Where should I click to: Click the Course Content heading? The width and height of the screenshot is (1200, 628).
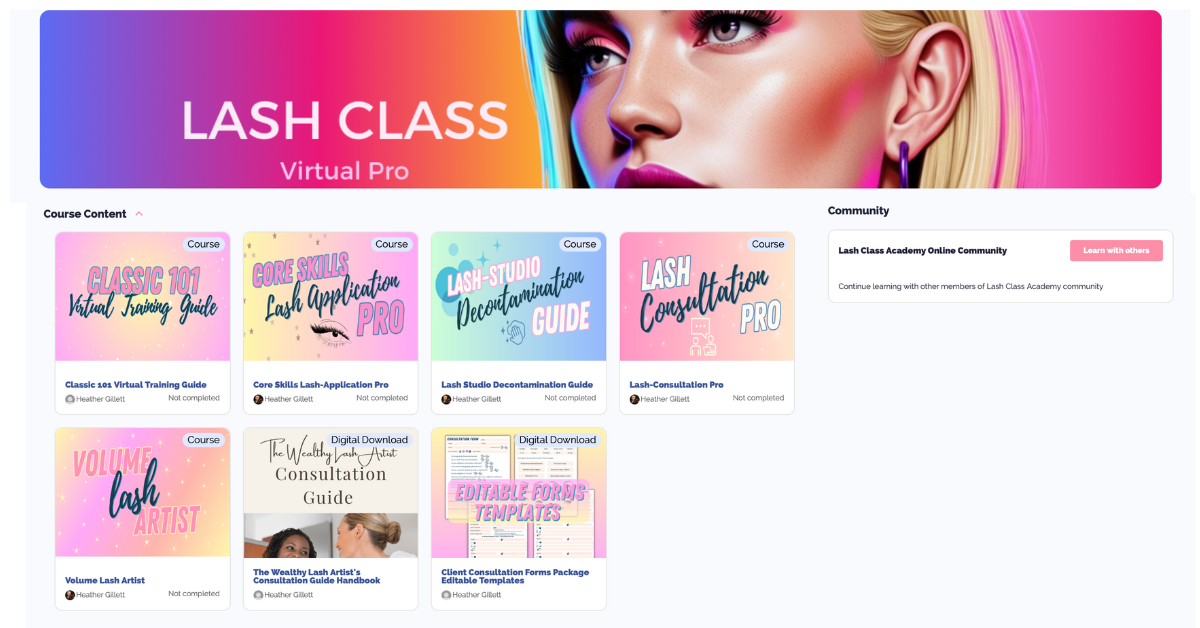[85, 214]
